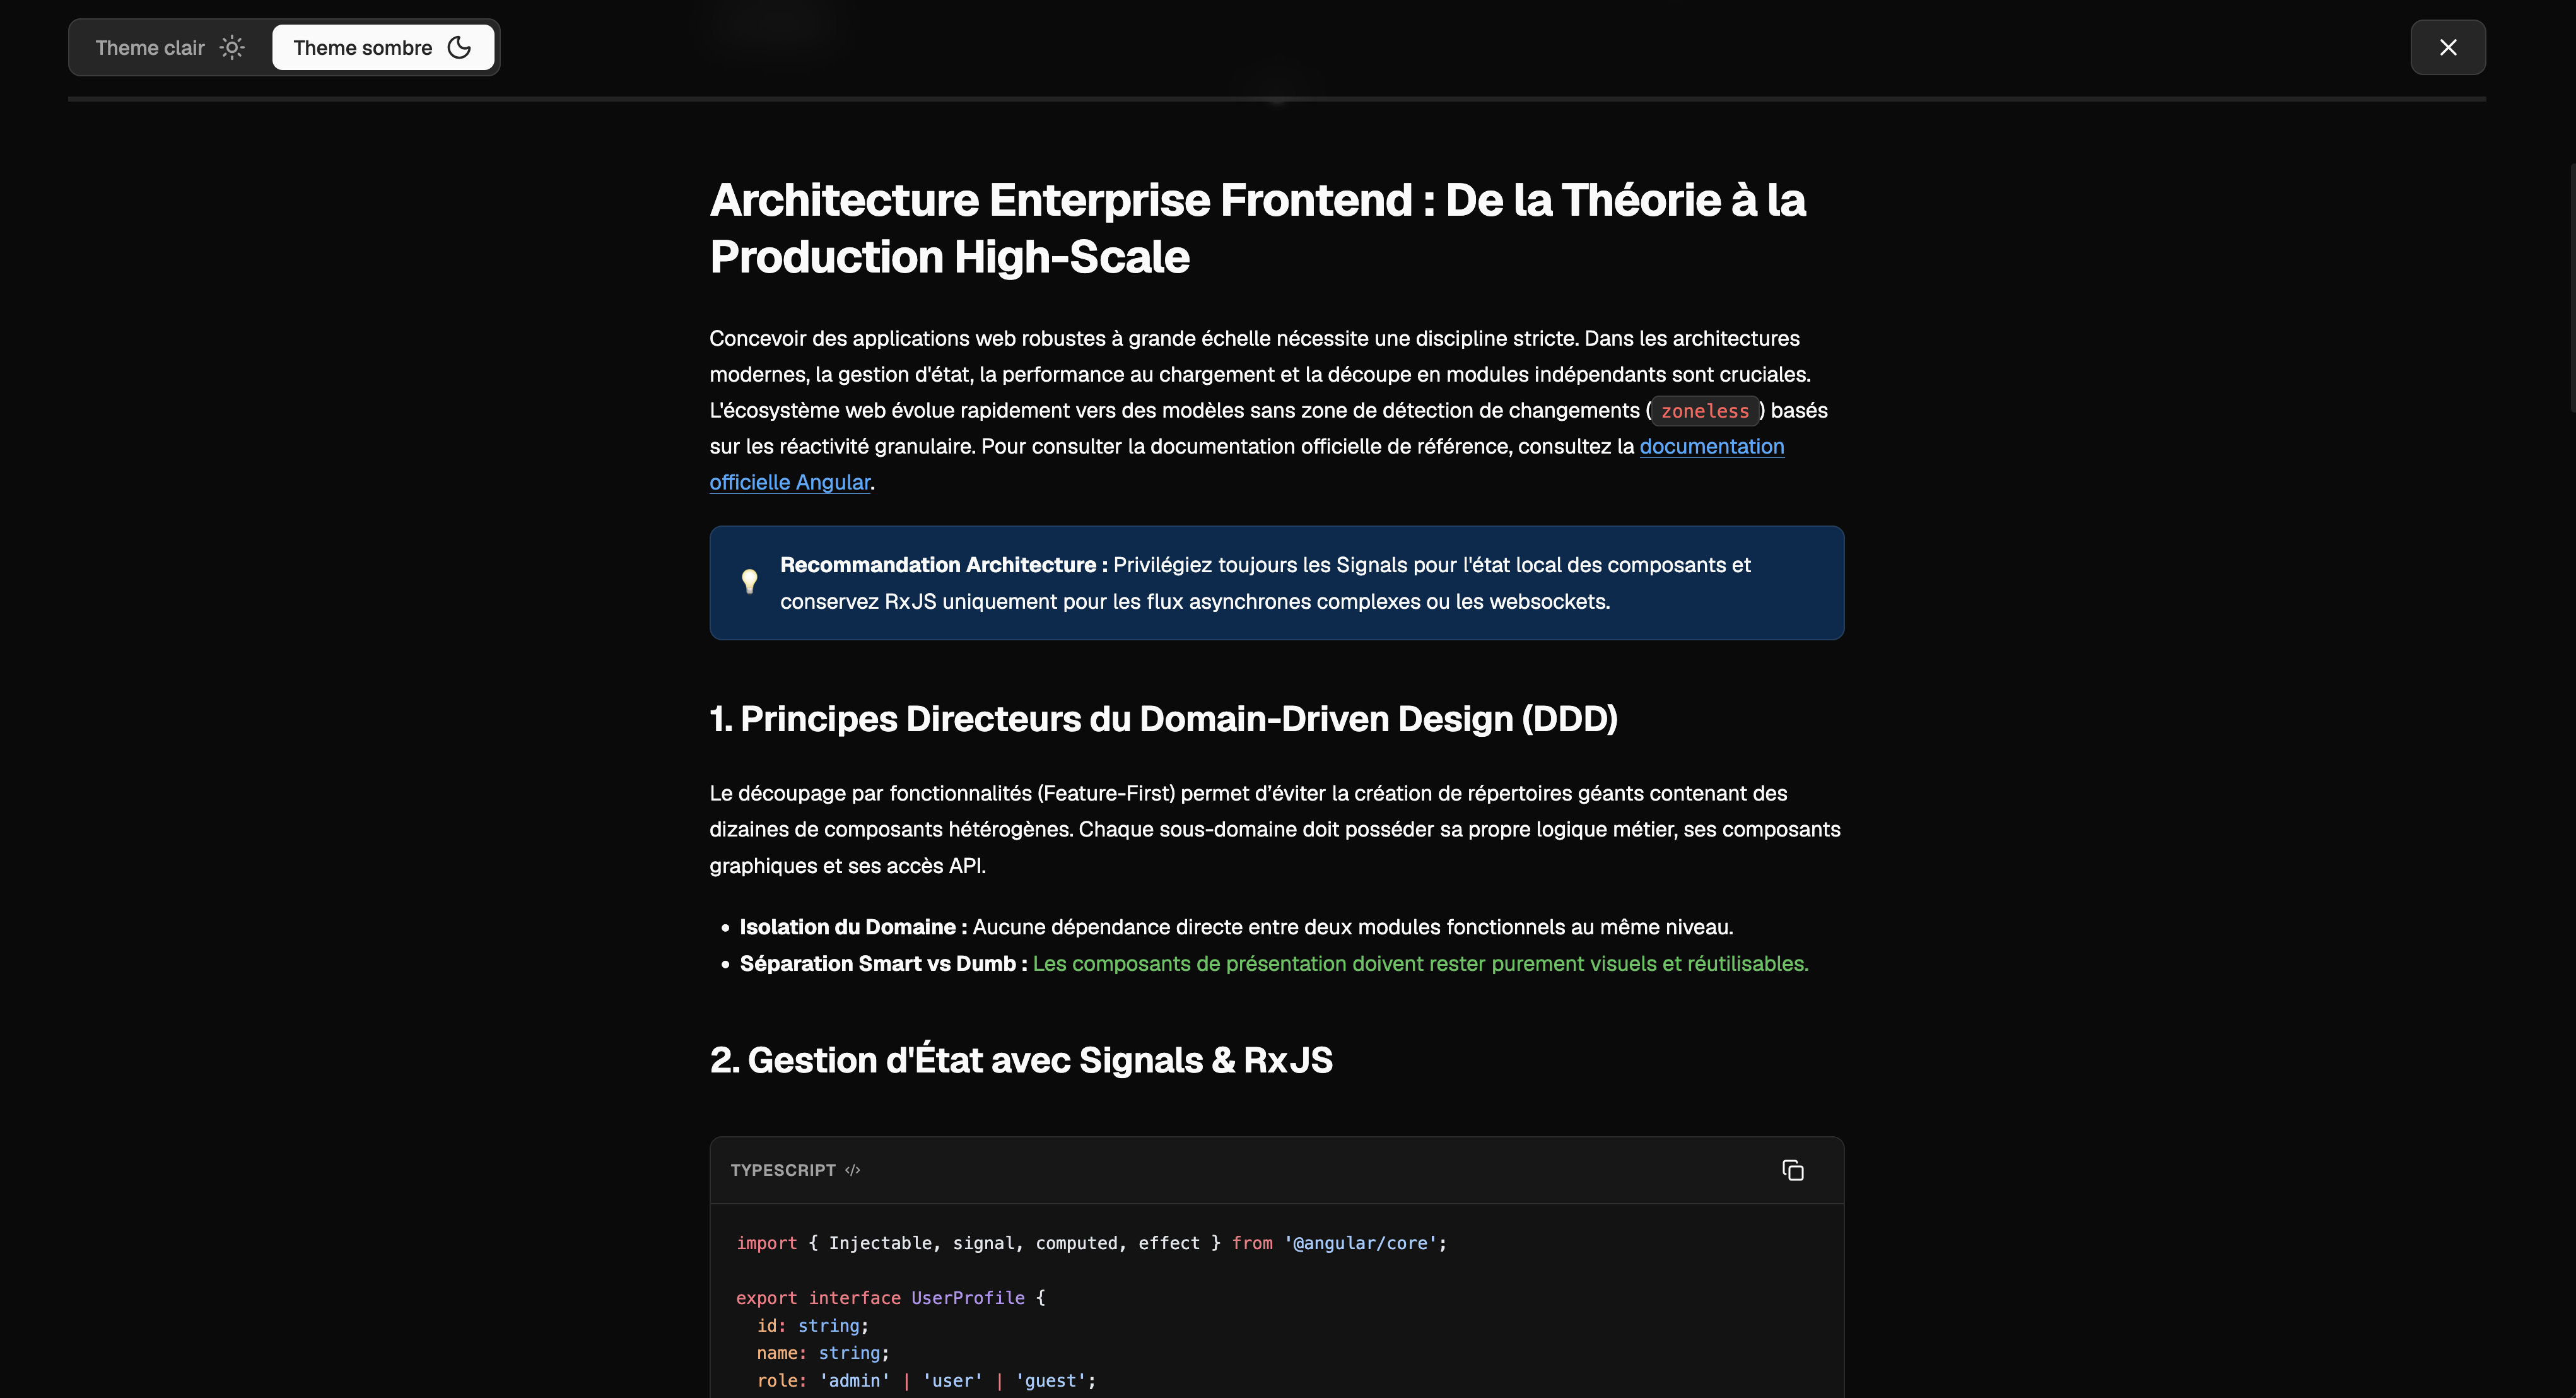
Task: Click the code line name: string;
Action: 823,1353
